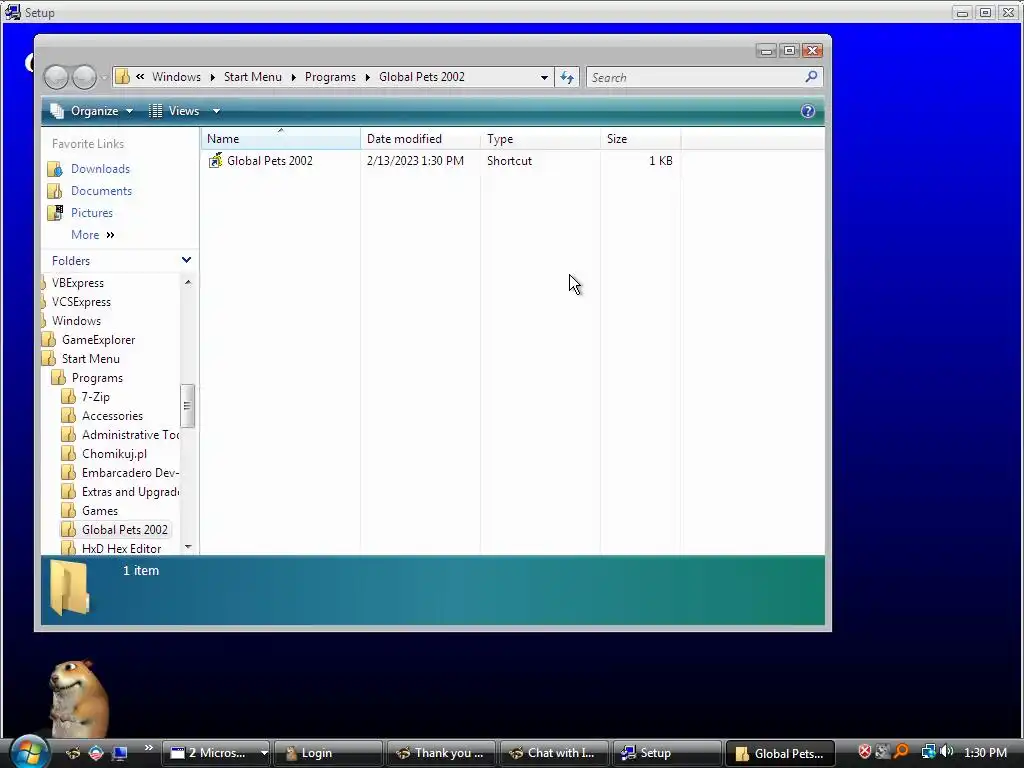Screen dimensions: 1024x768
Task: Click the folder icon in address bar
Action: 122,76
